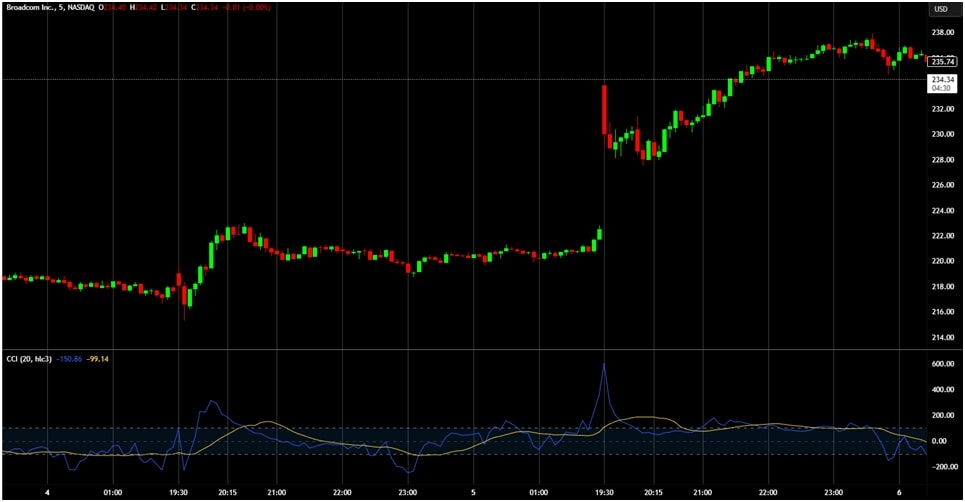This screenshot has height=502, width=965.
Task: Click the -200.00 CCI scale label
Action: coord(941,467)
